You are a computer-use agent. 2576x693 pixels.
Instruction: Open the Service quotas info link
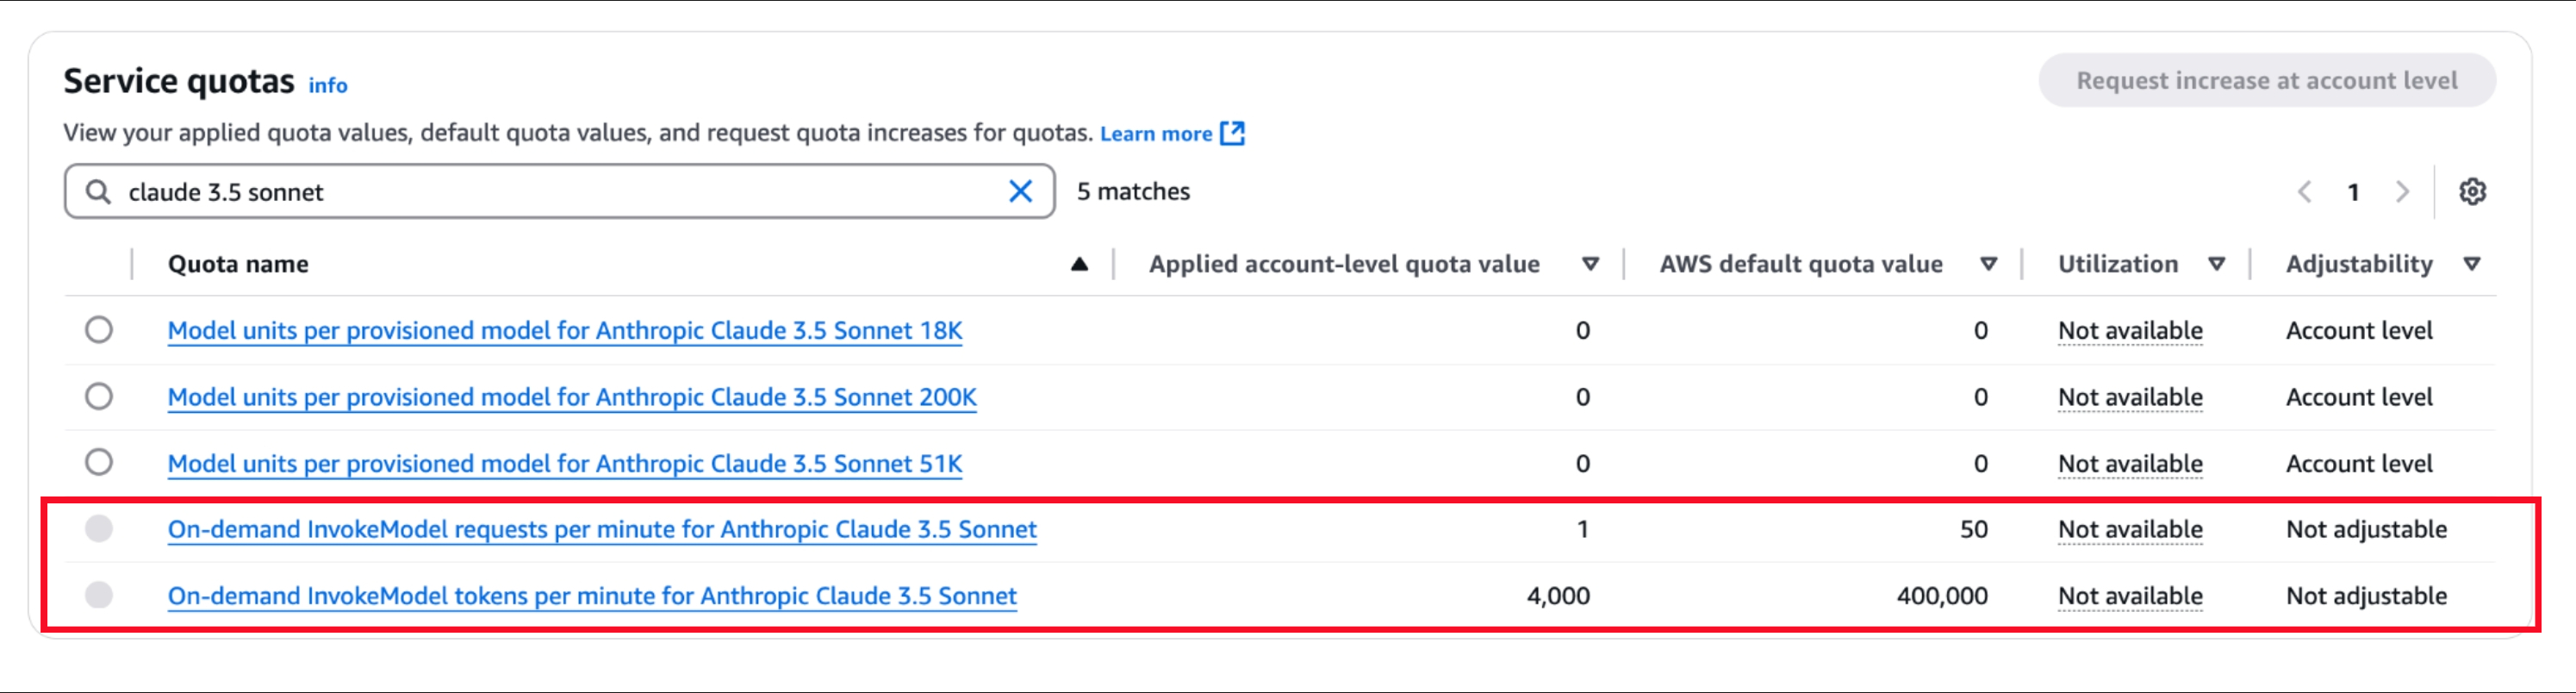tap(327, 86)
